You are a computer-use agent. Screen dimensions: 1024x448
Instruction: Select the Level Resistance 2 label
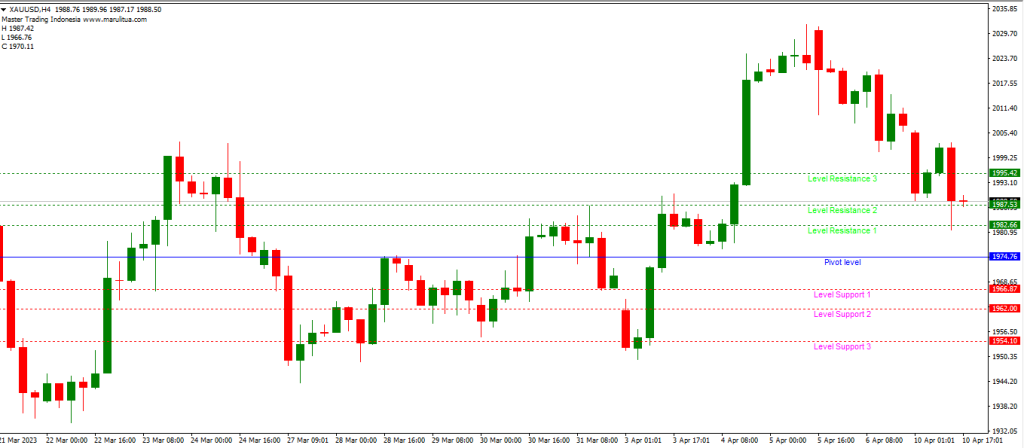(842, 211)
